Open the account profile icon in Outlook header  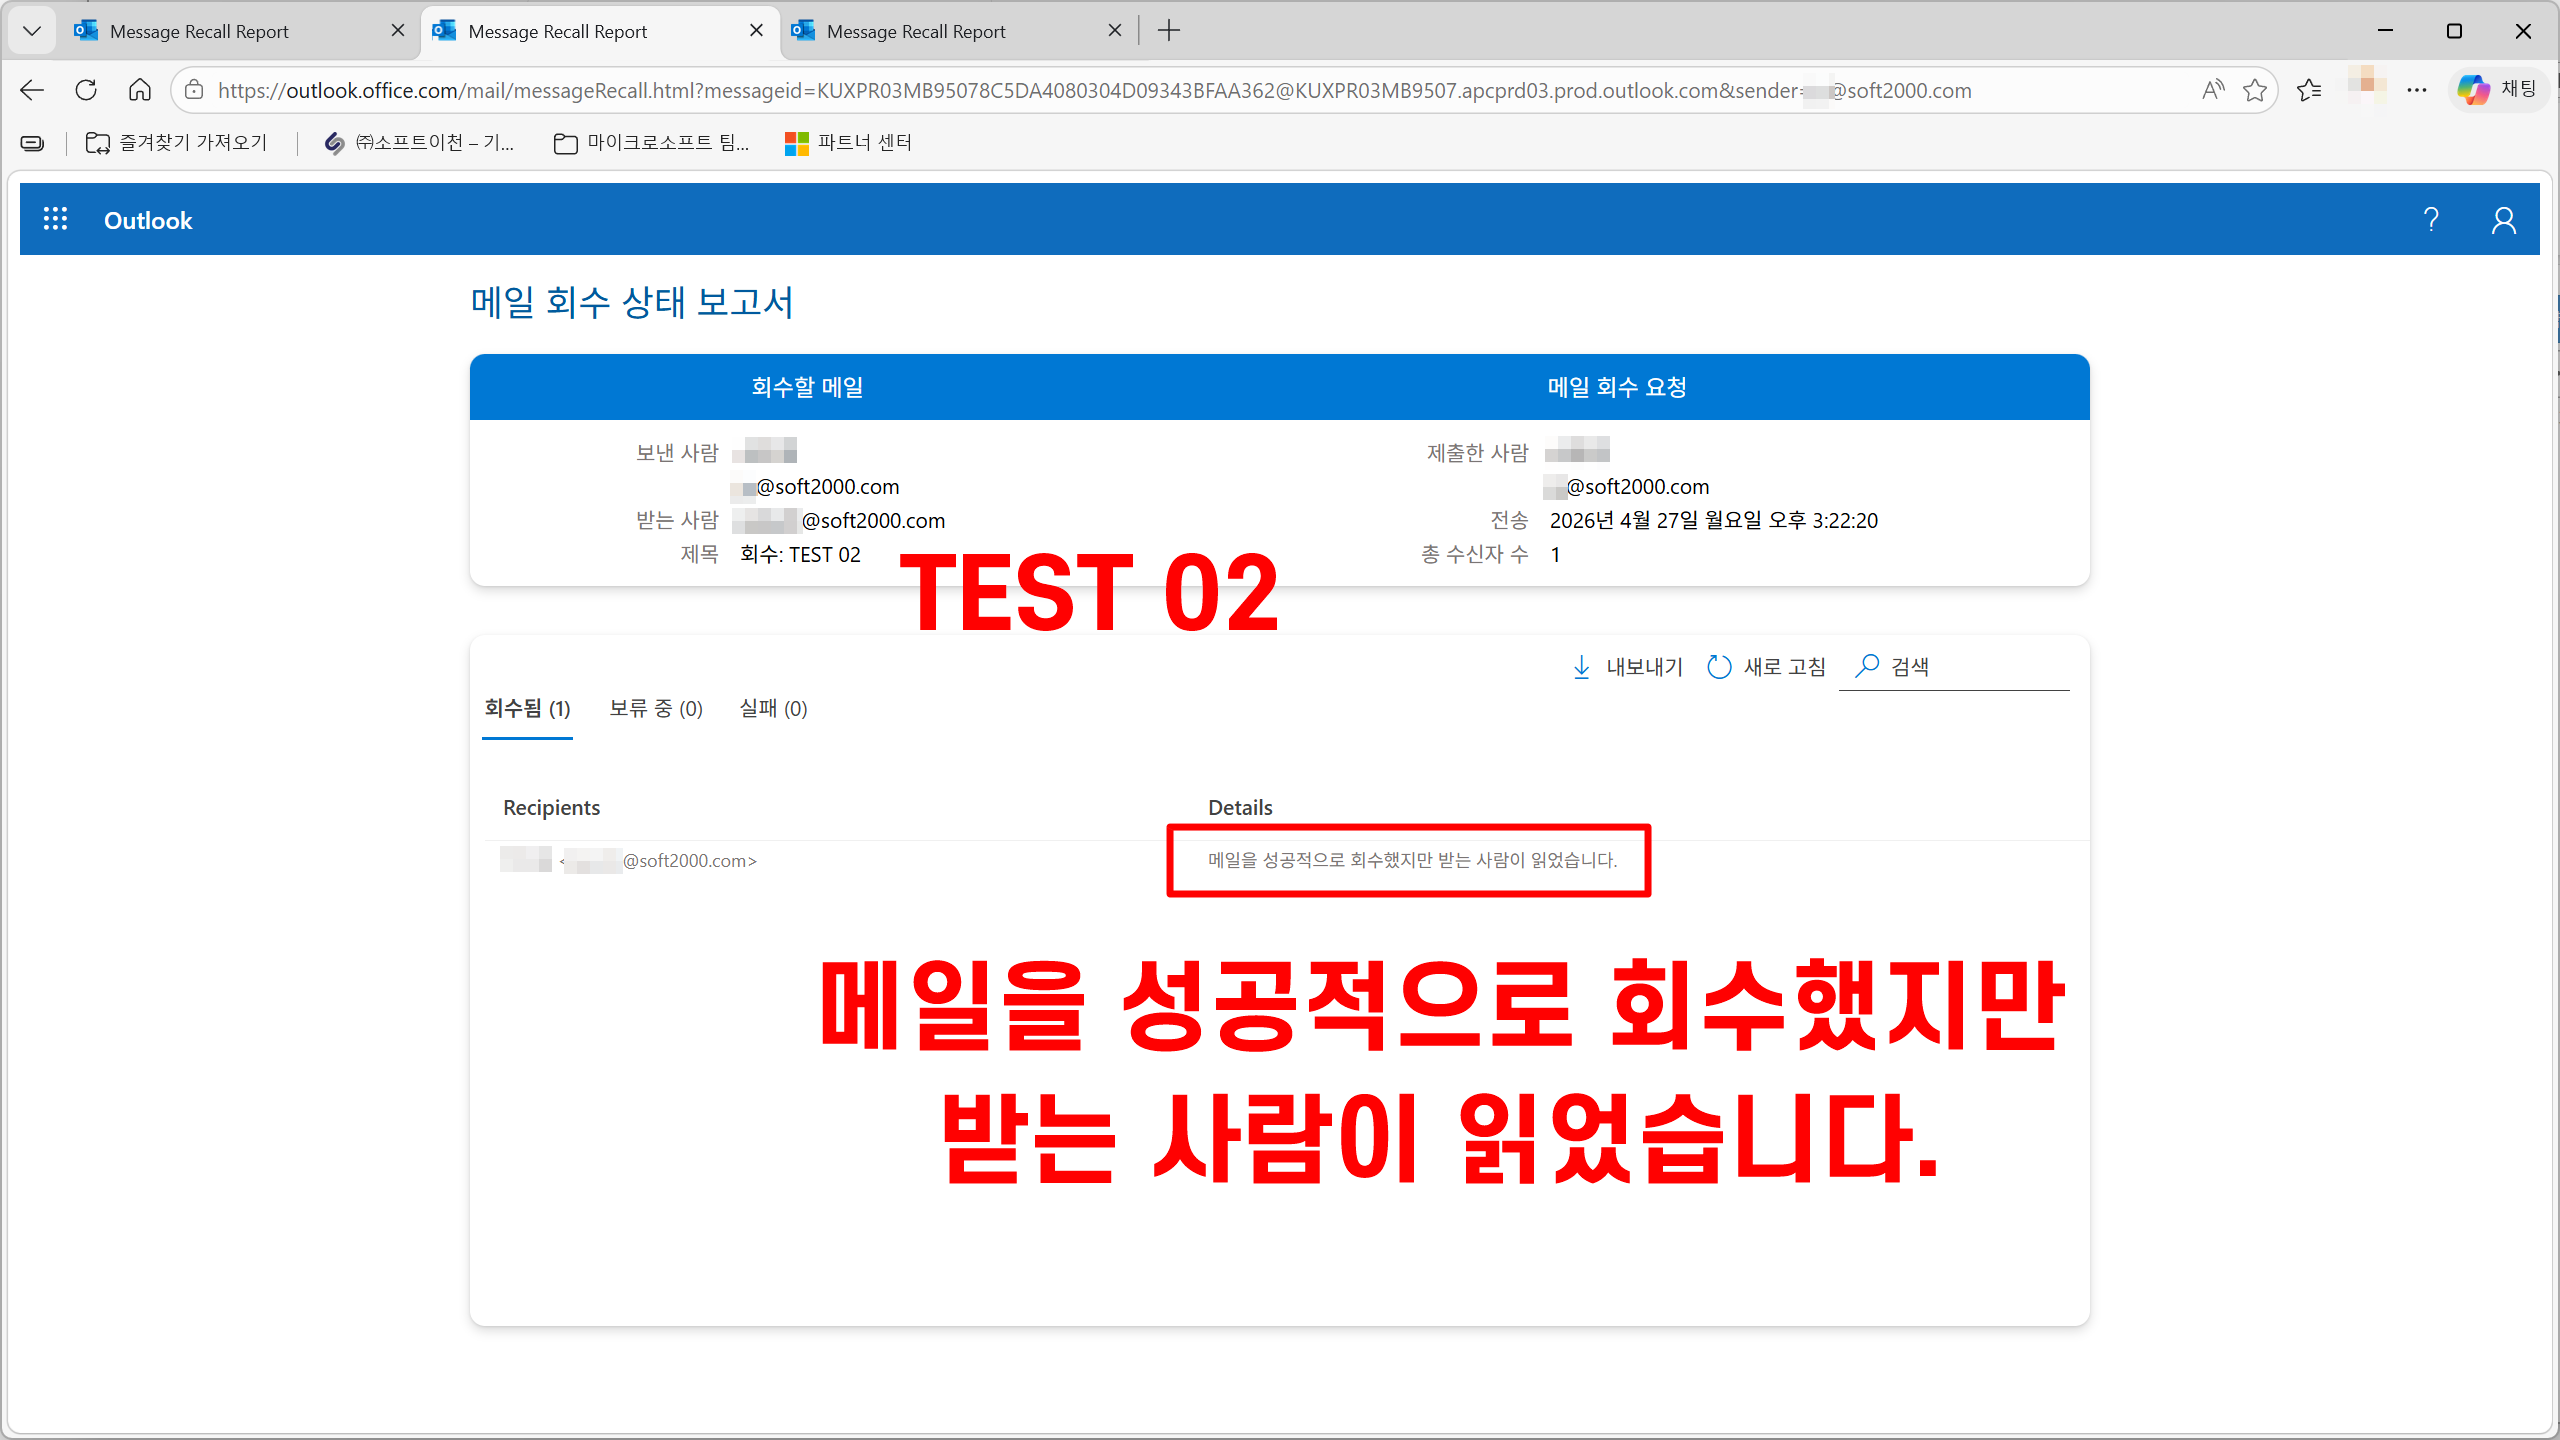pyautogui.click(x=2503, y=220)
